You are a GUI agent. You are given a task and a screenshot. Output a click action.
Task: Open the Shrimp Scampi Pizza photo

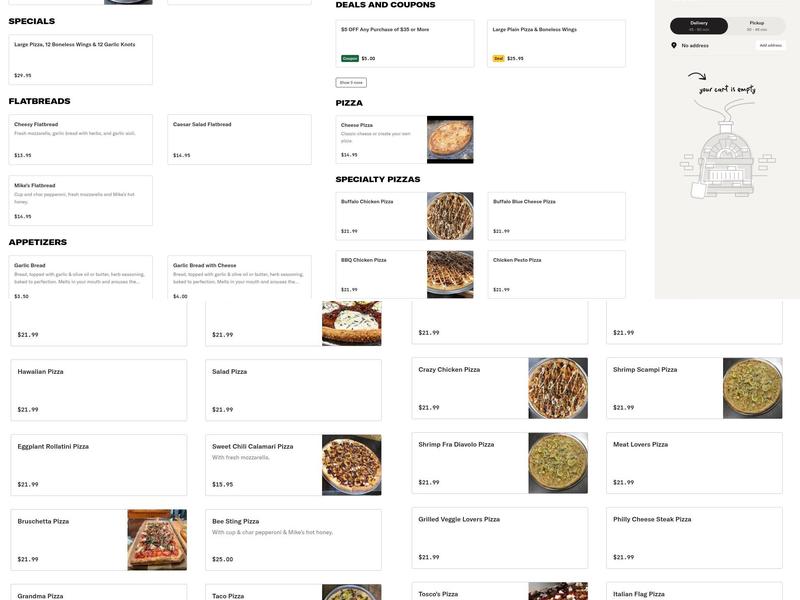tap(752, 388)
